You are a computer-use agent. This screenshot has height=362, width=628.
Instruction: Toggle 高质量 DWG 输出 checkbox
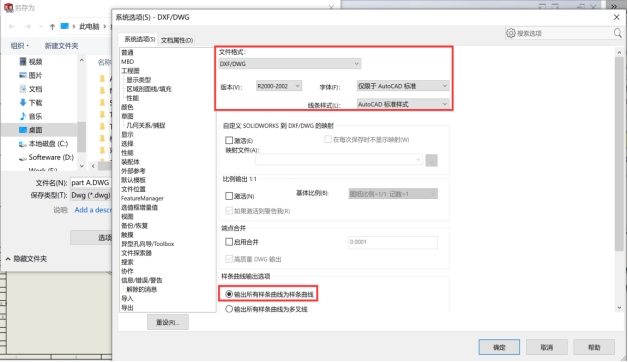click(229, 259)
